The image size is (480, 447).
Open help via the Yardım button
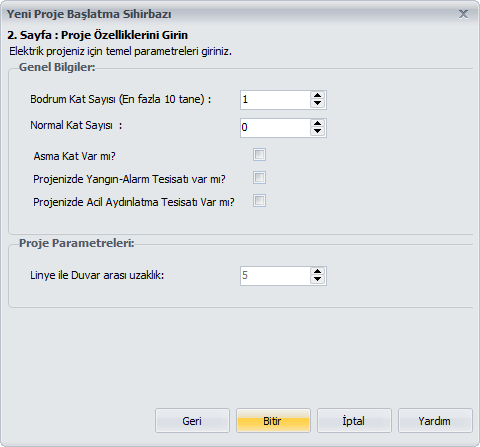[x=435, y=421]
